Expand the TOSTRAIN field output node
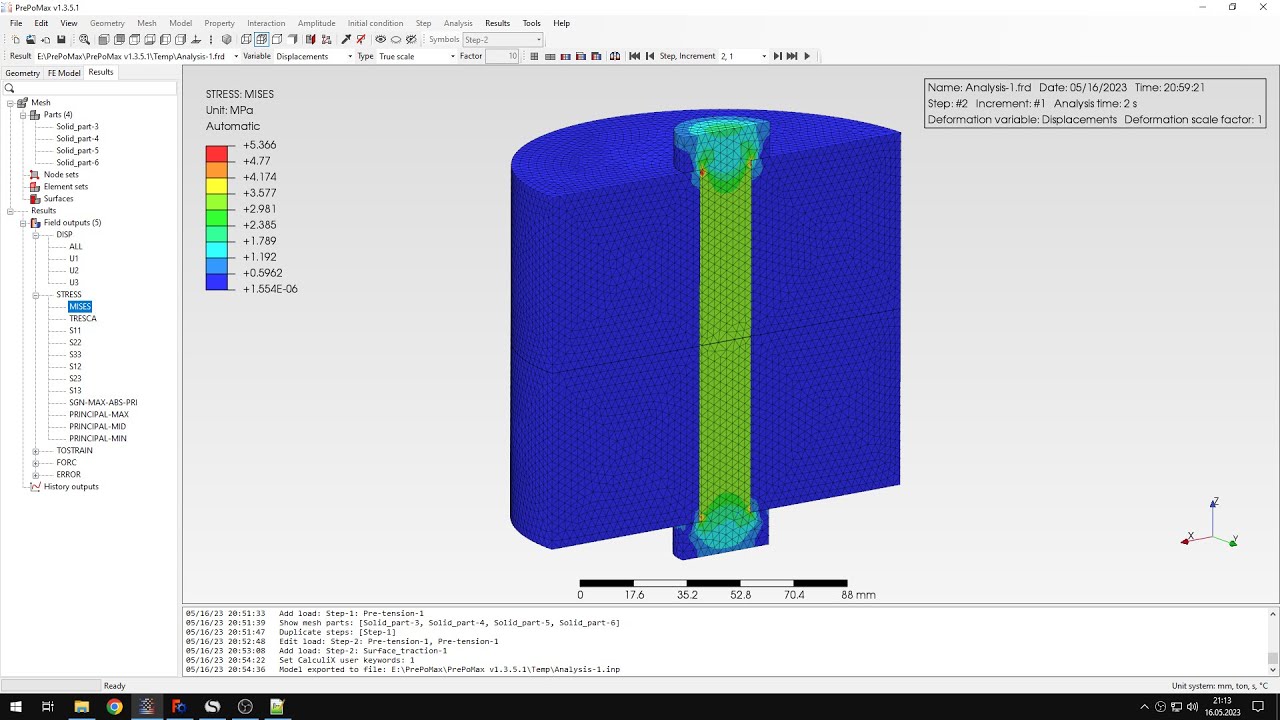 click(x=36, y=451)
